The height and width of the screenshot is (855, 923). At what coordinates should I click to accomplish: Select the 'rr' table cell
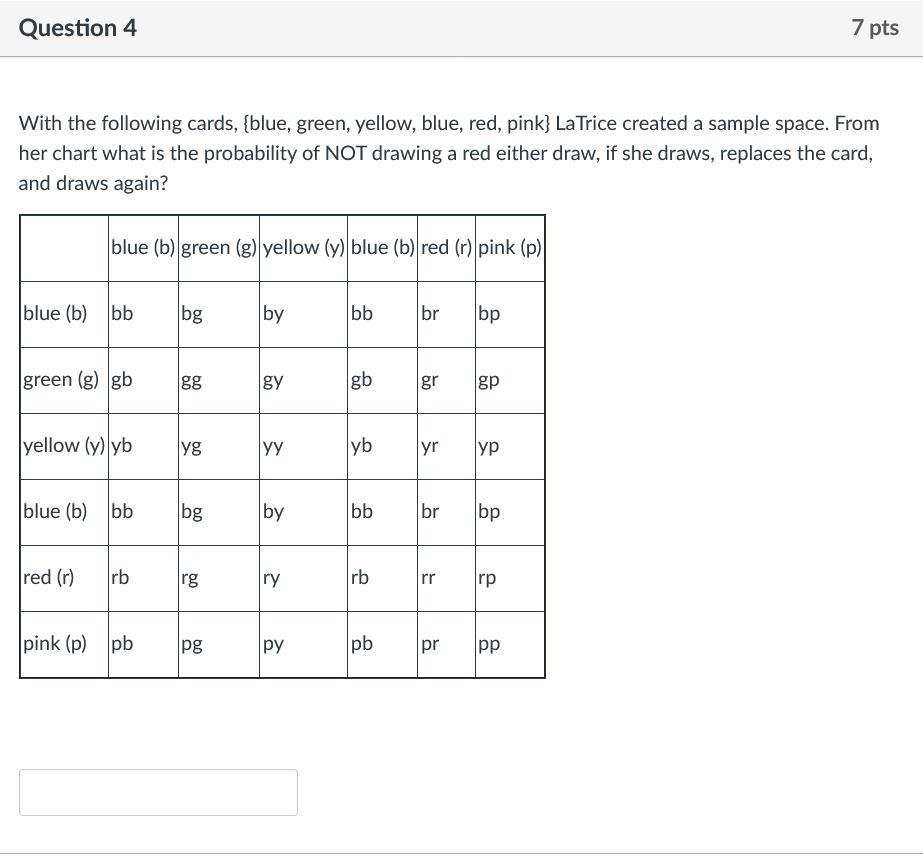[446, 578]
